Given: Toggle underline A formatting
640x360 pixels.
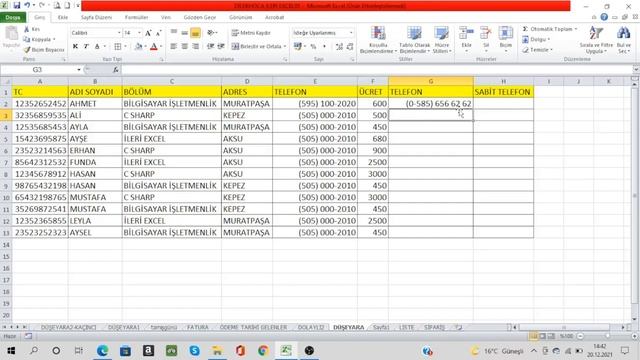Looking at the screenshot, I should point(97,47).
